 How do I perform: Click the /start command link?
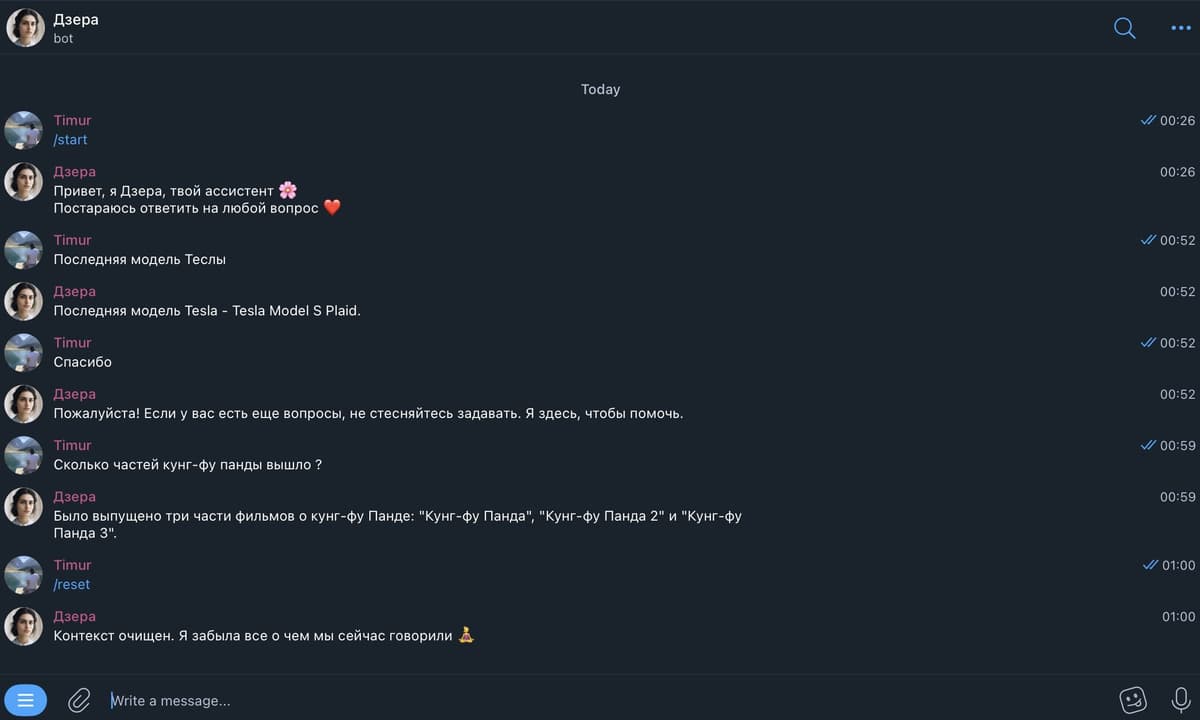point(70,140)
